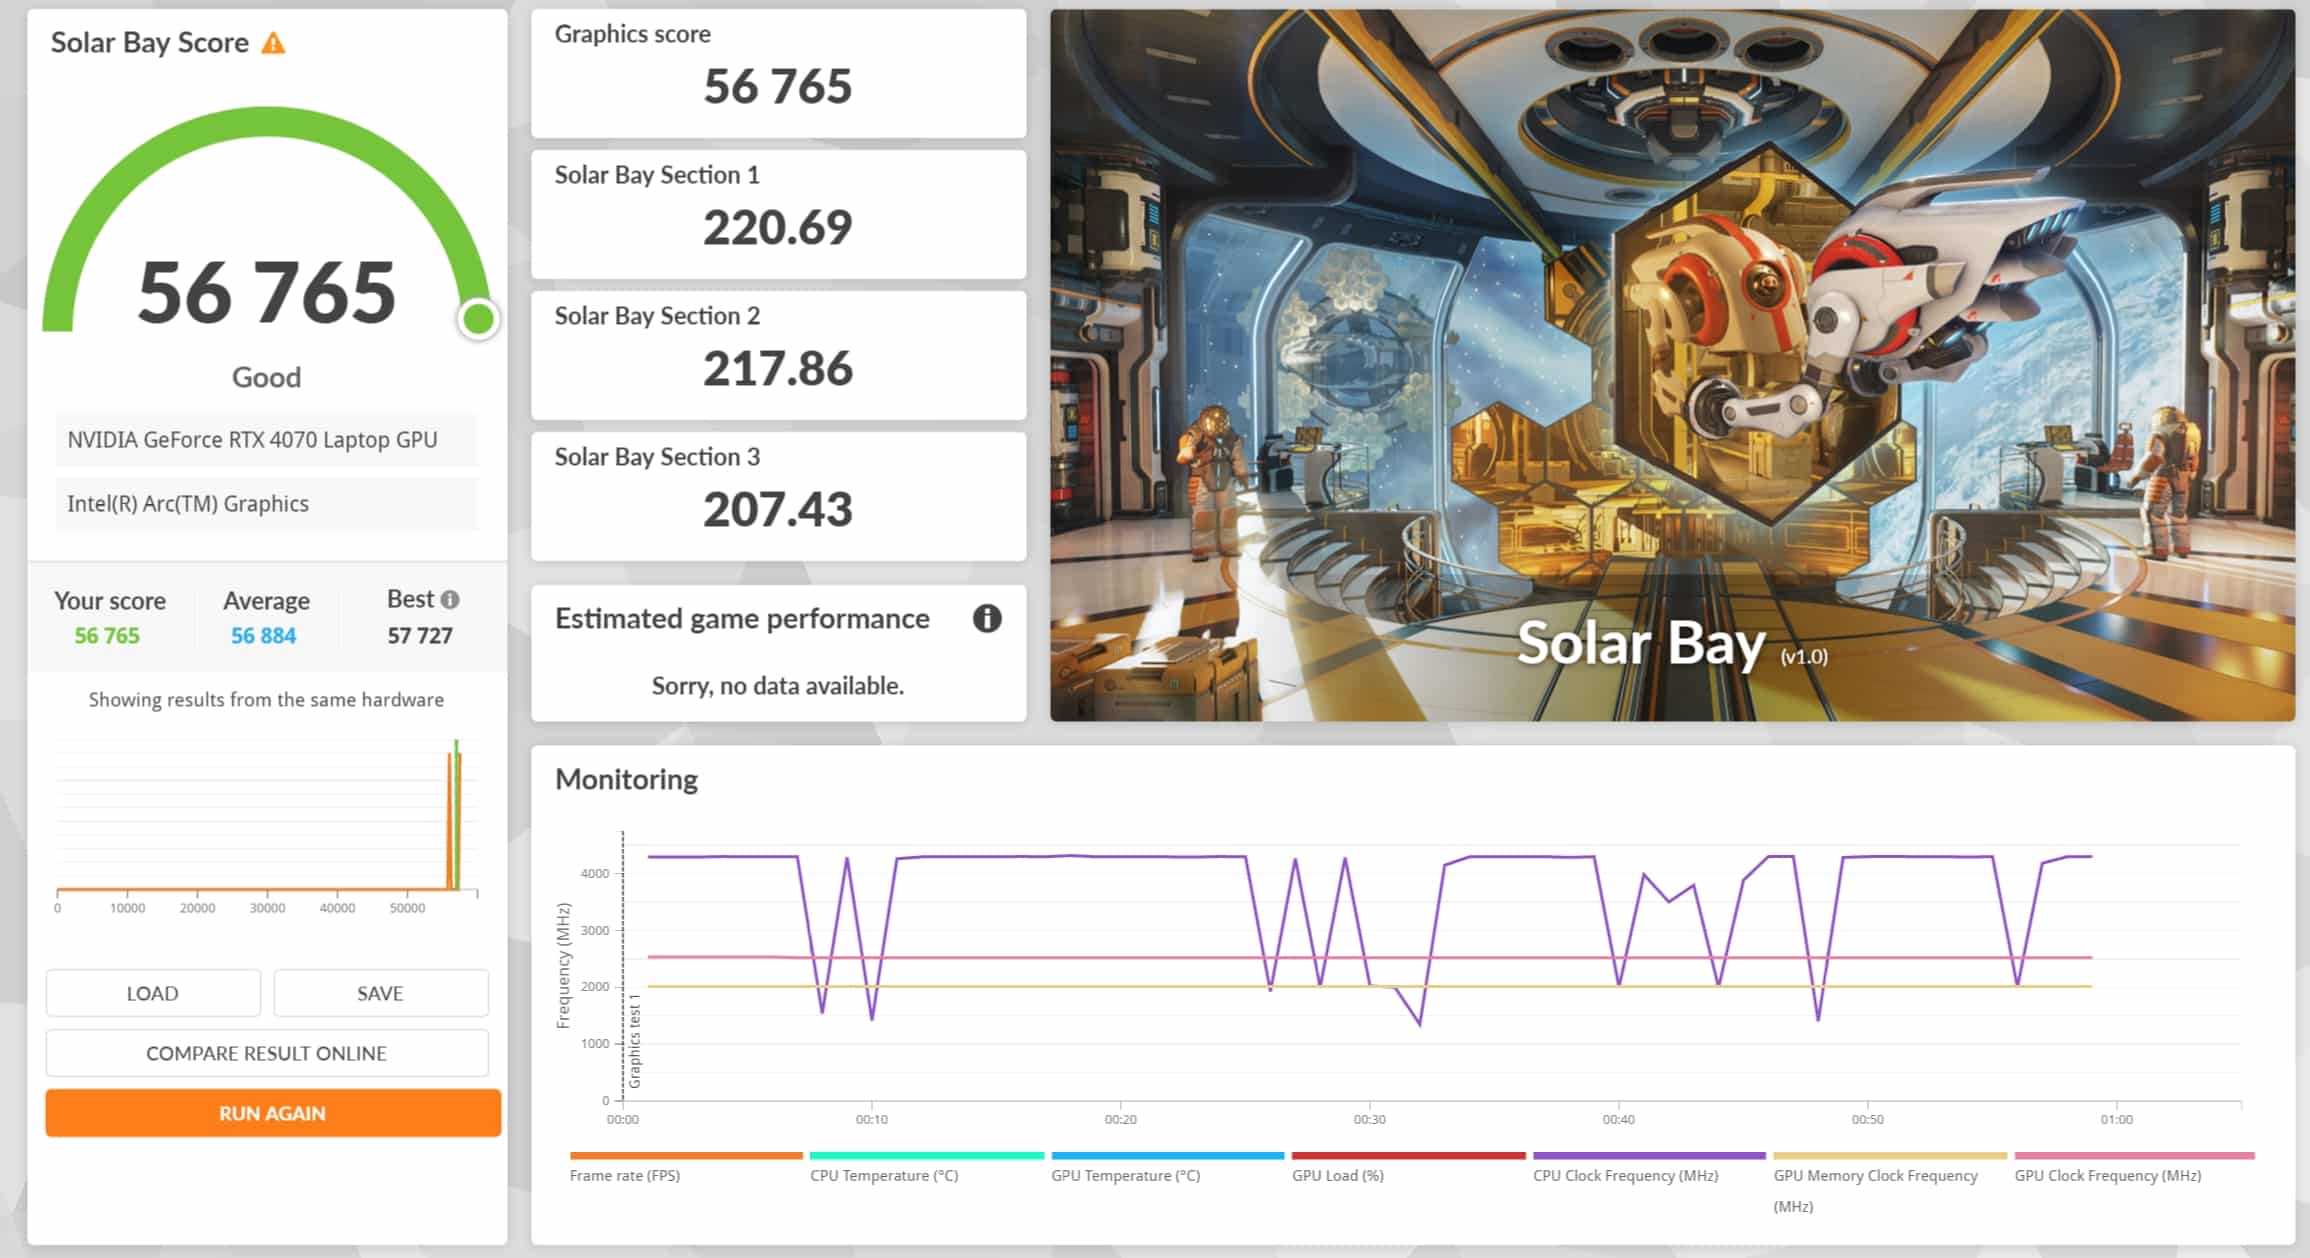Toggle GPU Load (%) legend entry

1337,1175
